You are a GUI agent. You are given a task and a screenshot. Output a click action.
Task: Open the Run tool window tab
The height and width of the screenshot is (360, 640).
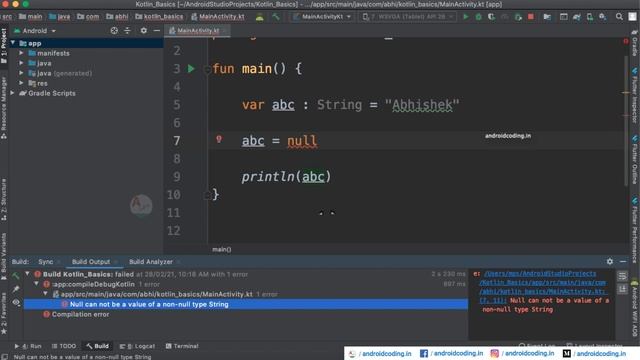click(x=28, y=346)
